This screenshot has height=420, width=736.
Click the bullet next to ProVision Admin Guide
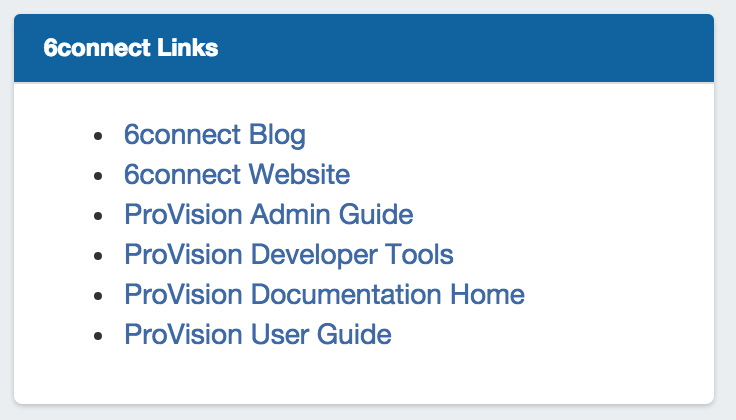(x=97, y=216)
